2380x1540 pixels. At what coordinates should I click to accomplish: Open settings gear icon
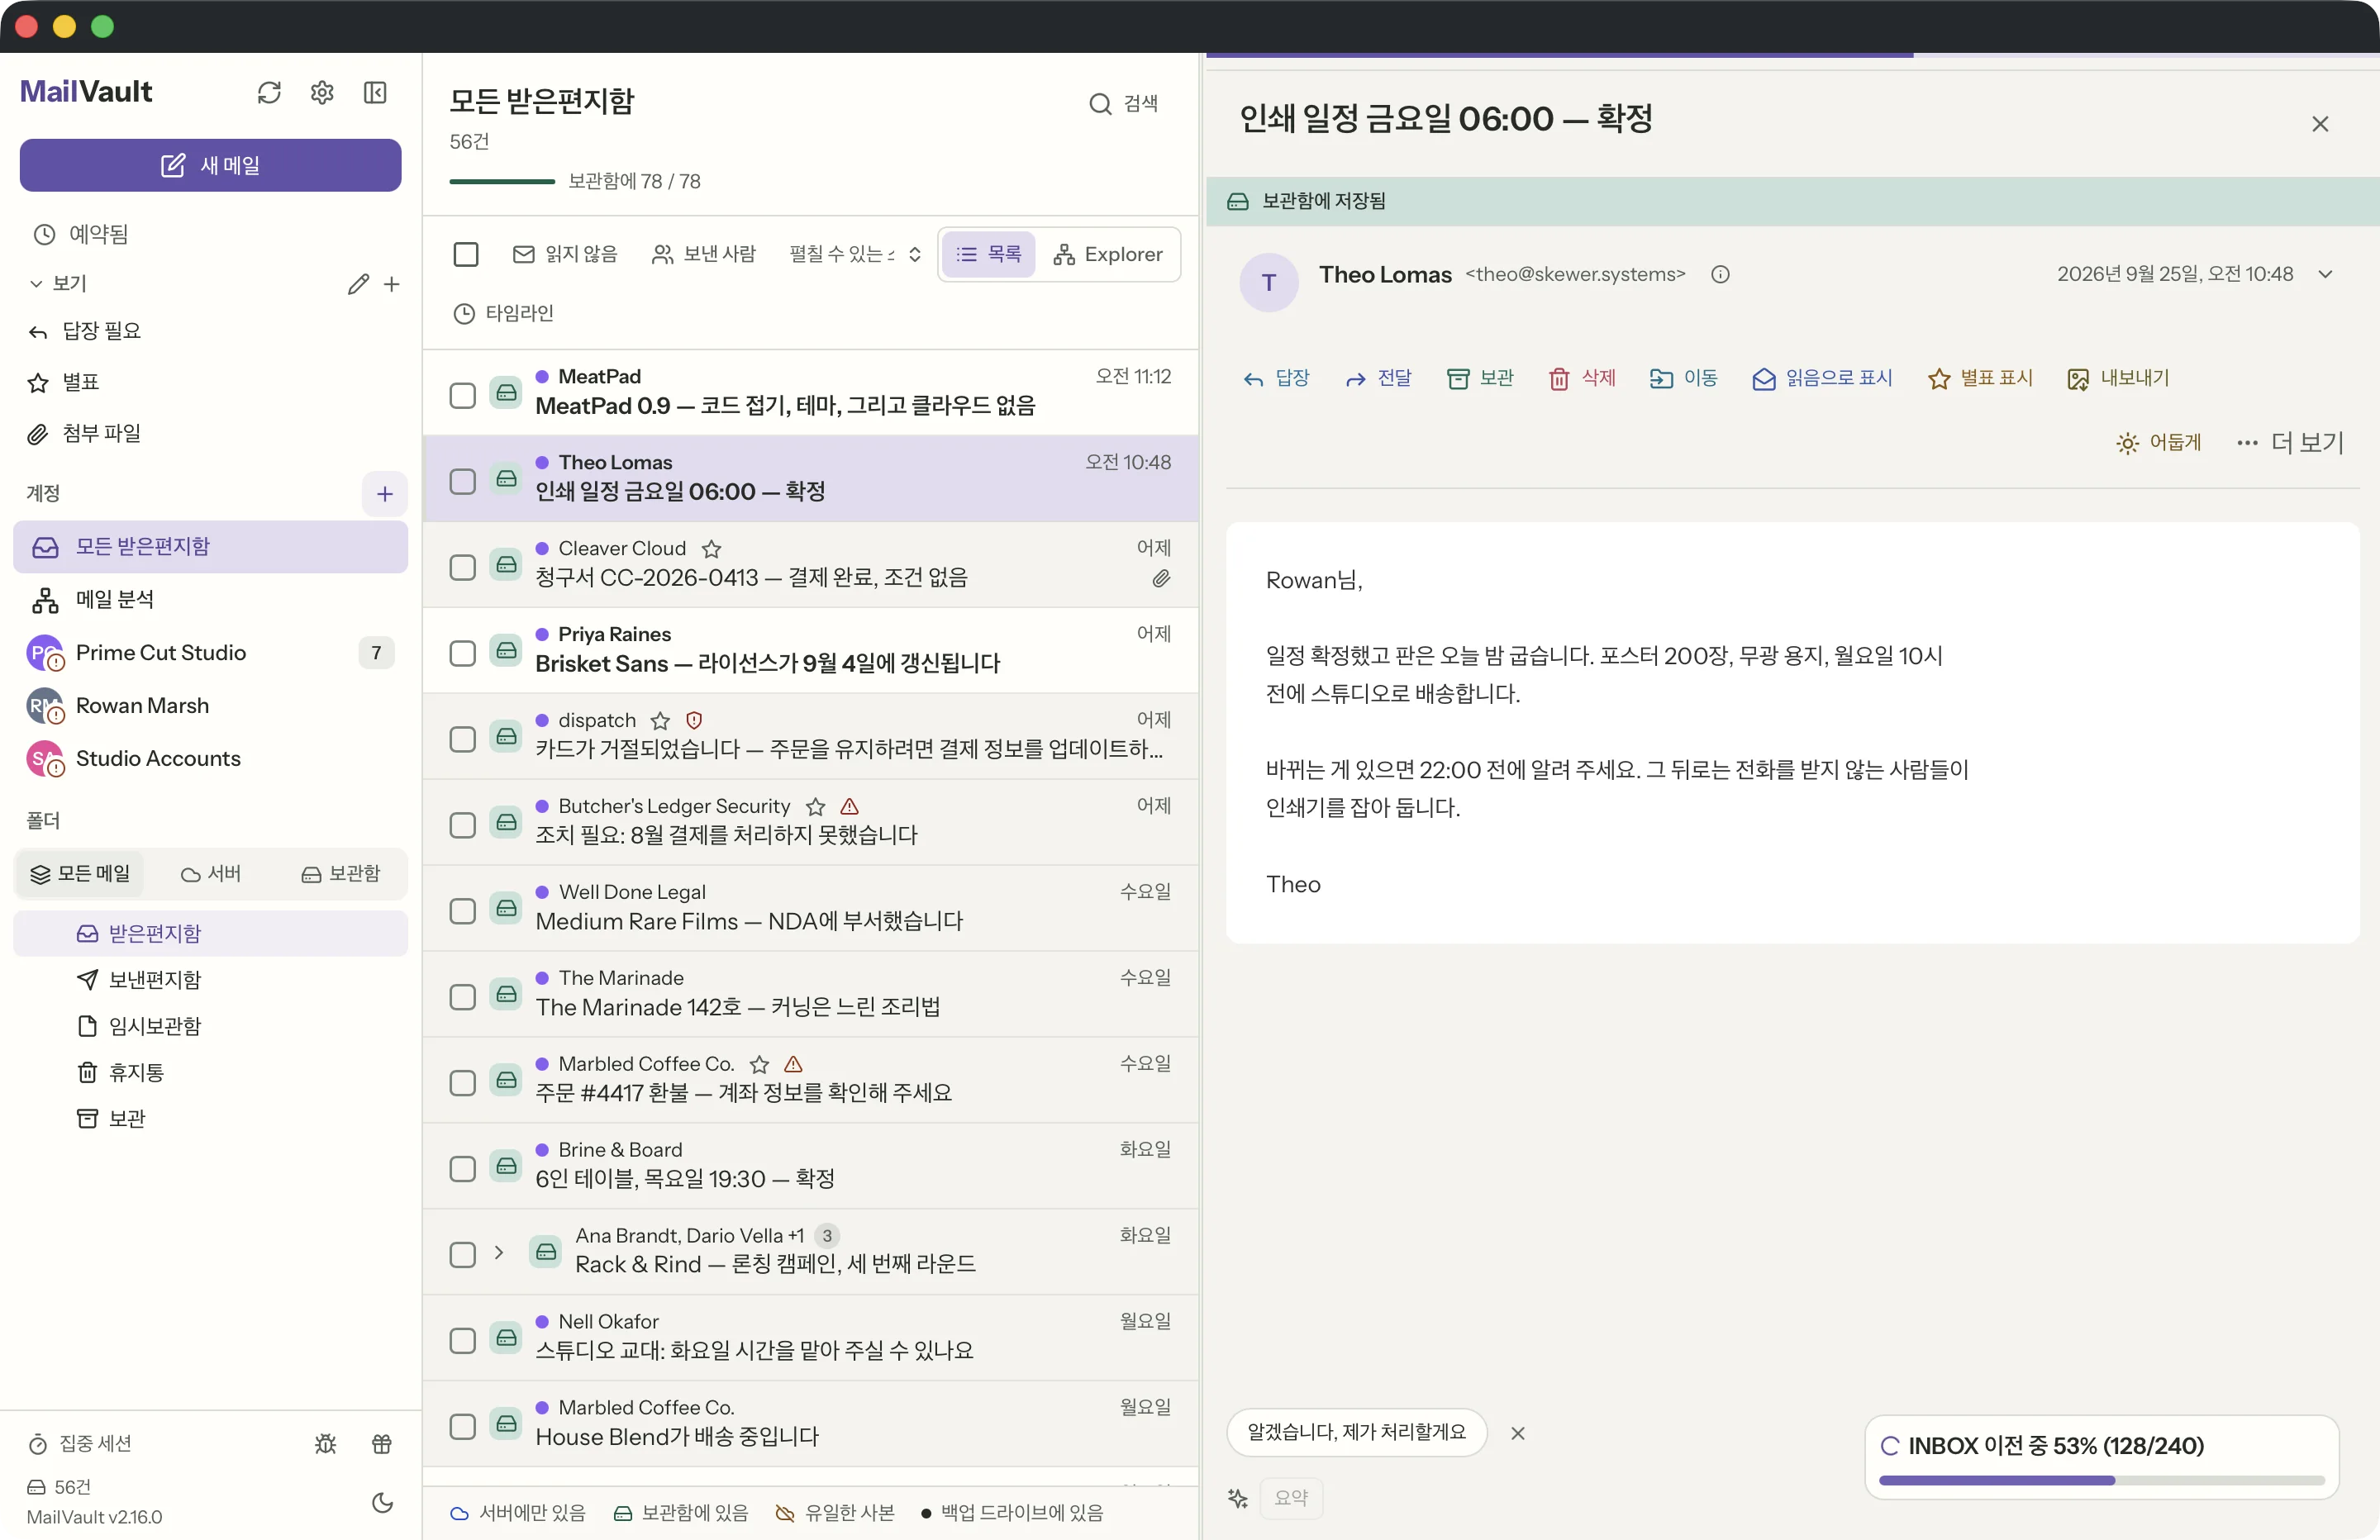pos(322,92)
